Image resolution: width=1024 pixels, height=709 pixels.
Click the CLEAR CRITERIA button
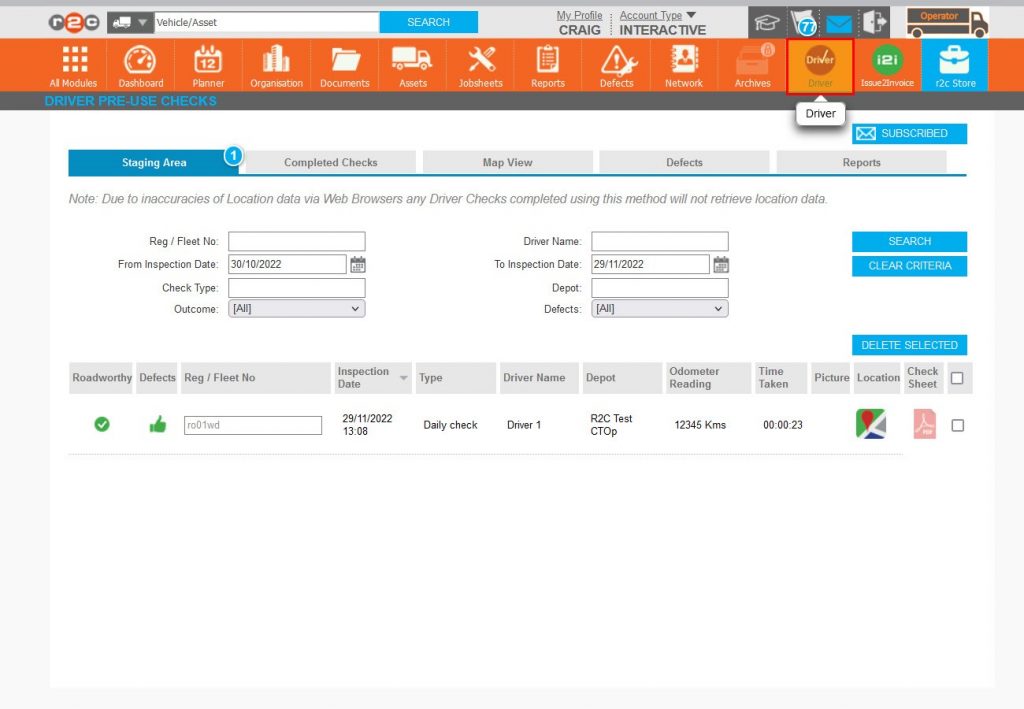coord(908,265)
